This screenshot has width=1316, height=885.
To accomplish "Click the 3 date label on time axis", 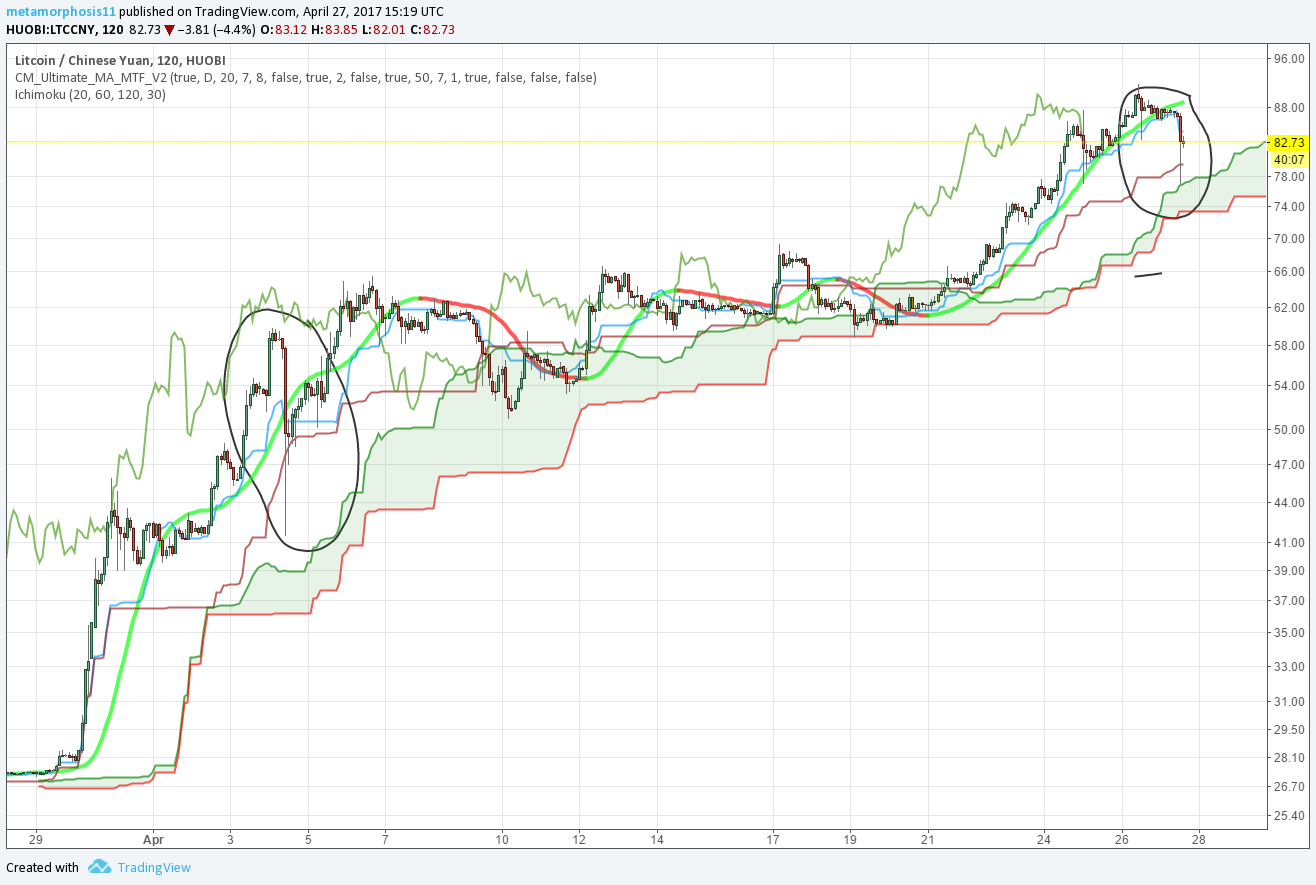I will pyautogui.click(x=230, y=839).
